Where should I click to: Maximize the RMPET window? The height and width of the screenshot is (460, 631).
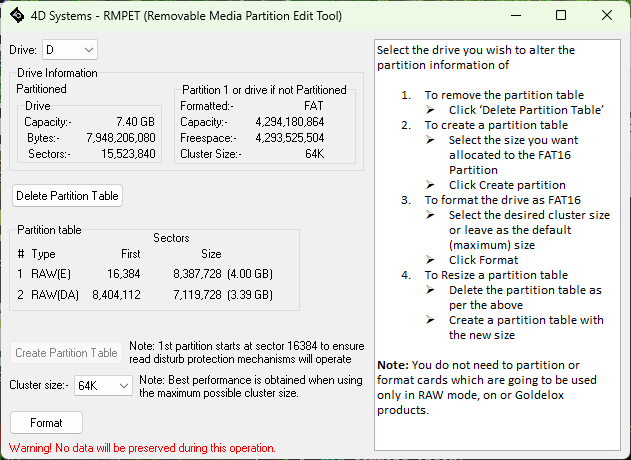click(x=561, y=16)
